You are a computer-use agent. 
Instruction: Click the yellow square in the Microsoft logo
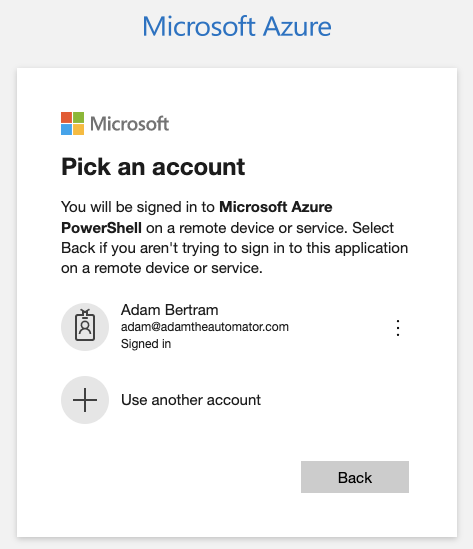[x=78, y=129]
